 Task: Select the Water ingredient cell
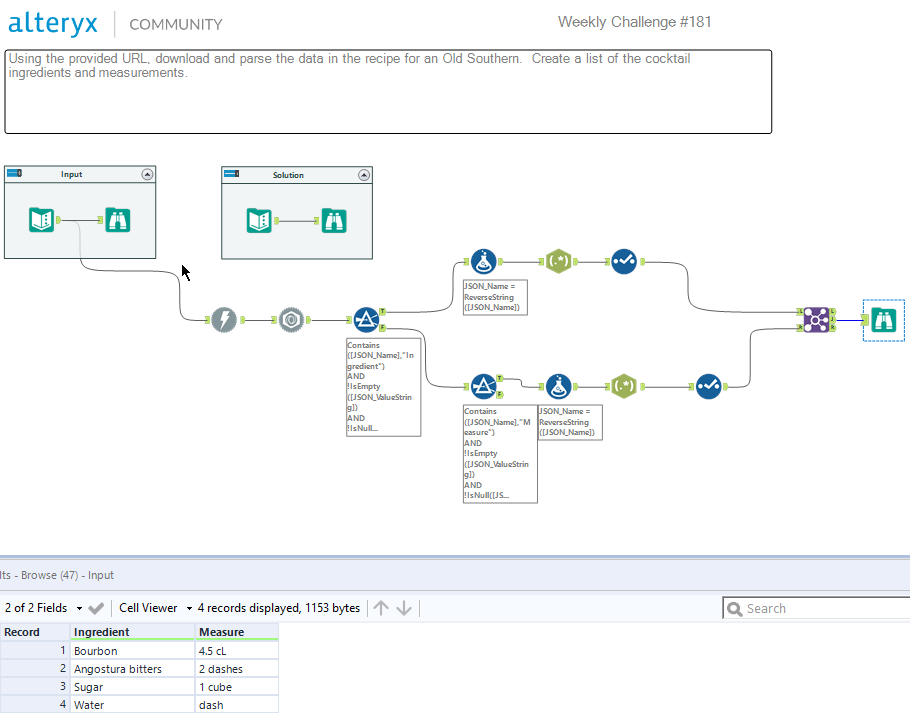(x=132, y=705)
